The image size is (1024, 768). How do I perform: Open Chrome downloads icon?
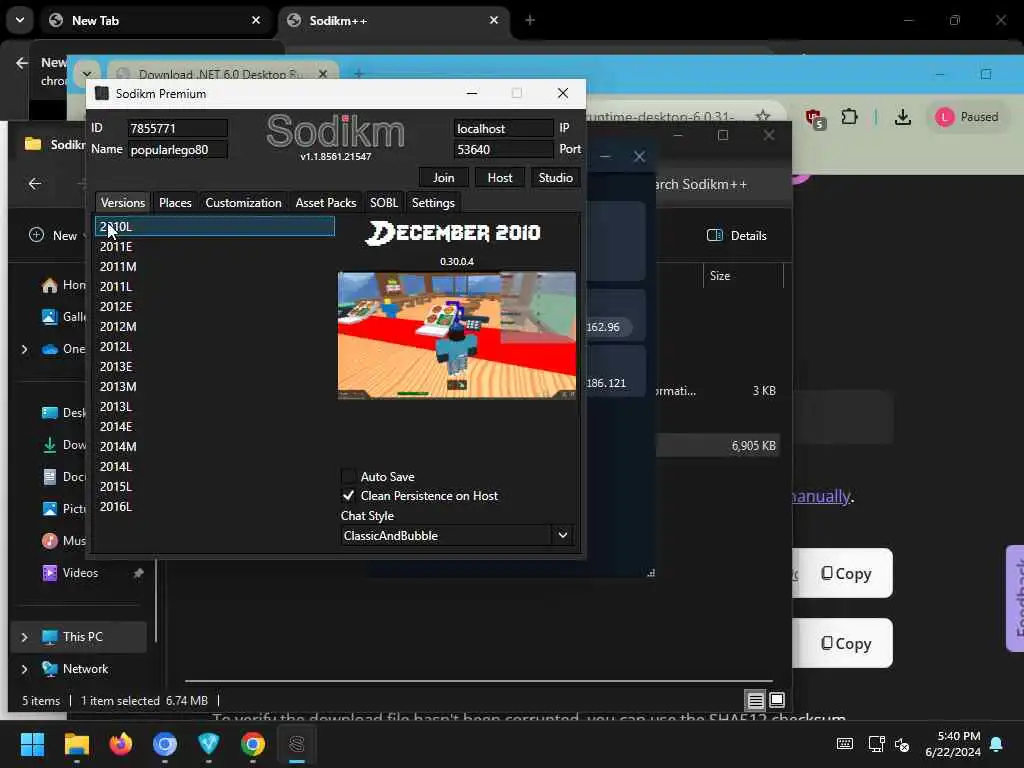[x=903, y=117]
